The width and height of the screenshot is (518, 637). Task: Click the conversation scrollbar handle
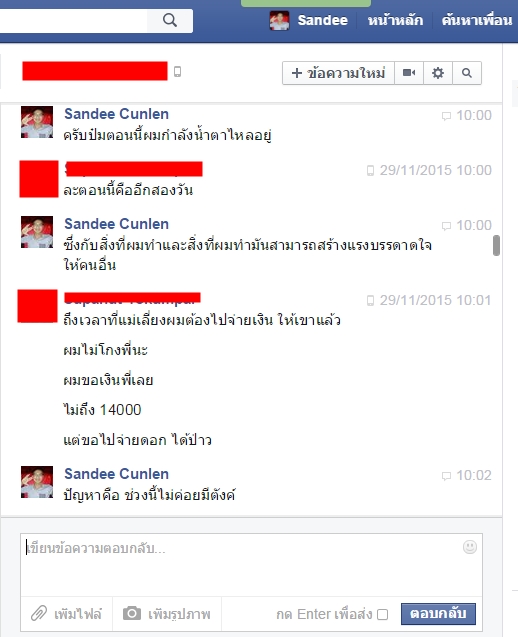496,245
